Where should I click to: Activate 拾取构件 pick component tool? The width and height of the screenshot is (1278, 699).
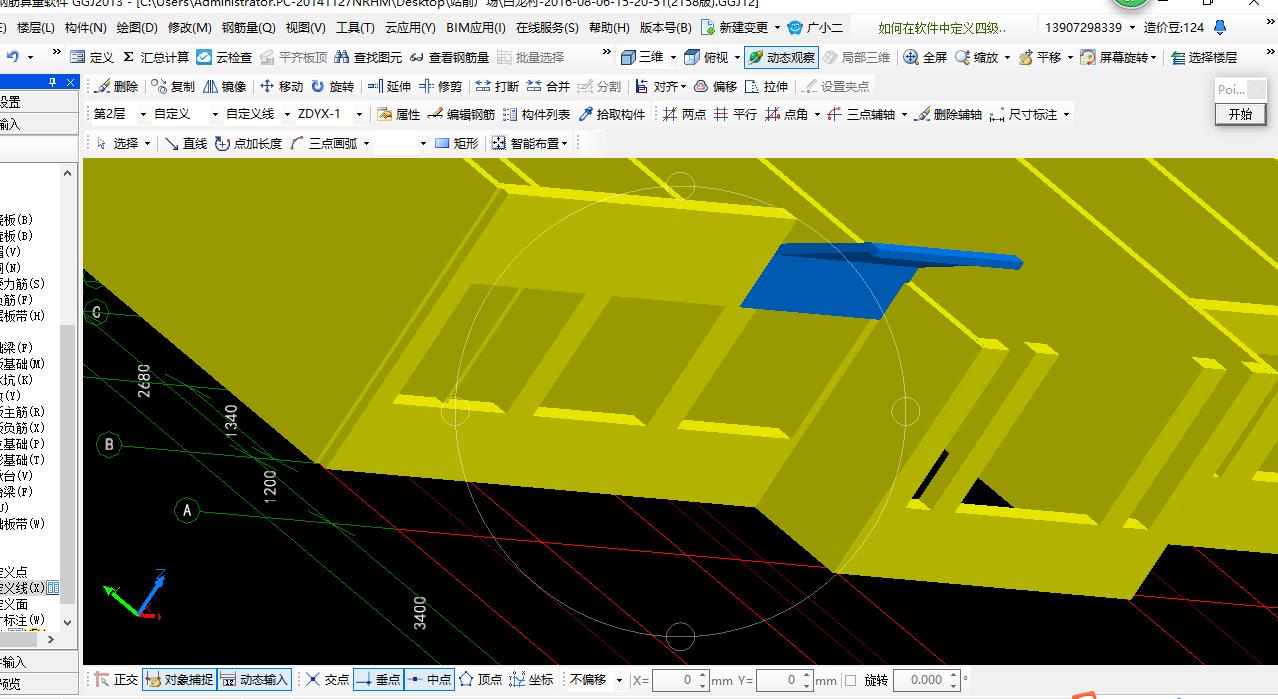pyautogui.click(x=611, y=114)
